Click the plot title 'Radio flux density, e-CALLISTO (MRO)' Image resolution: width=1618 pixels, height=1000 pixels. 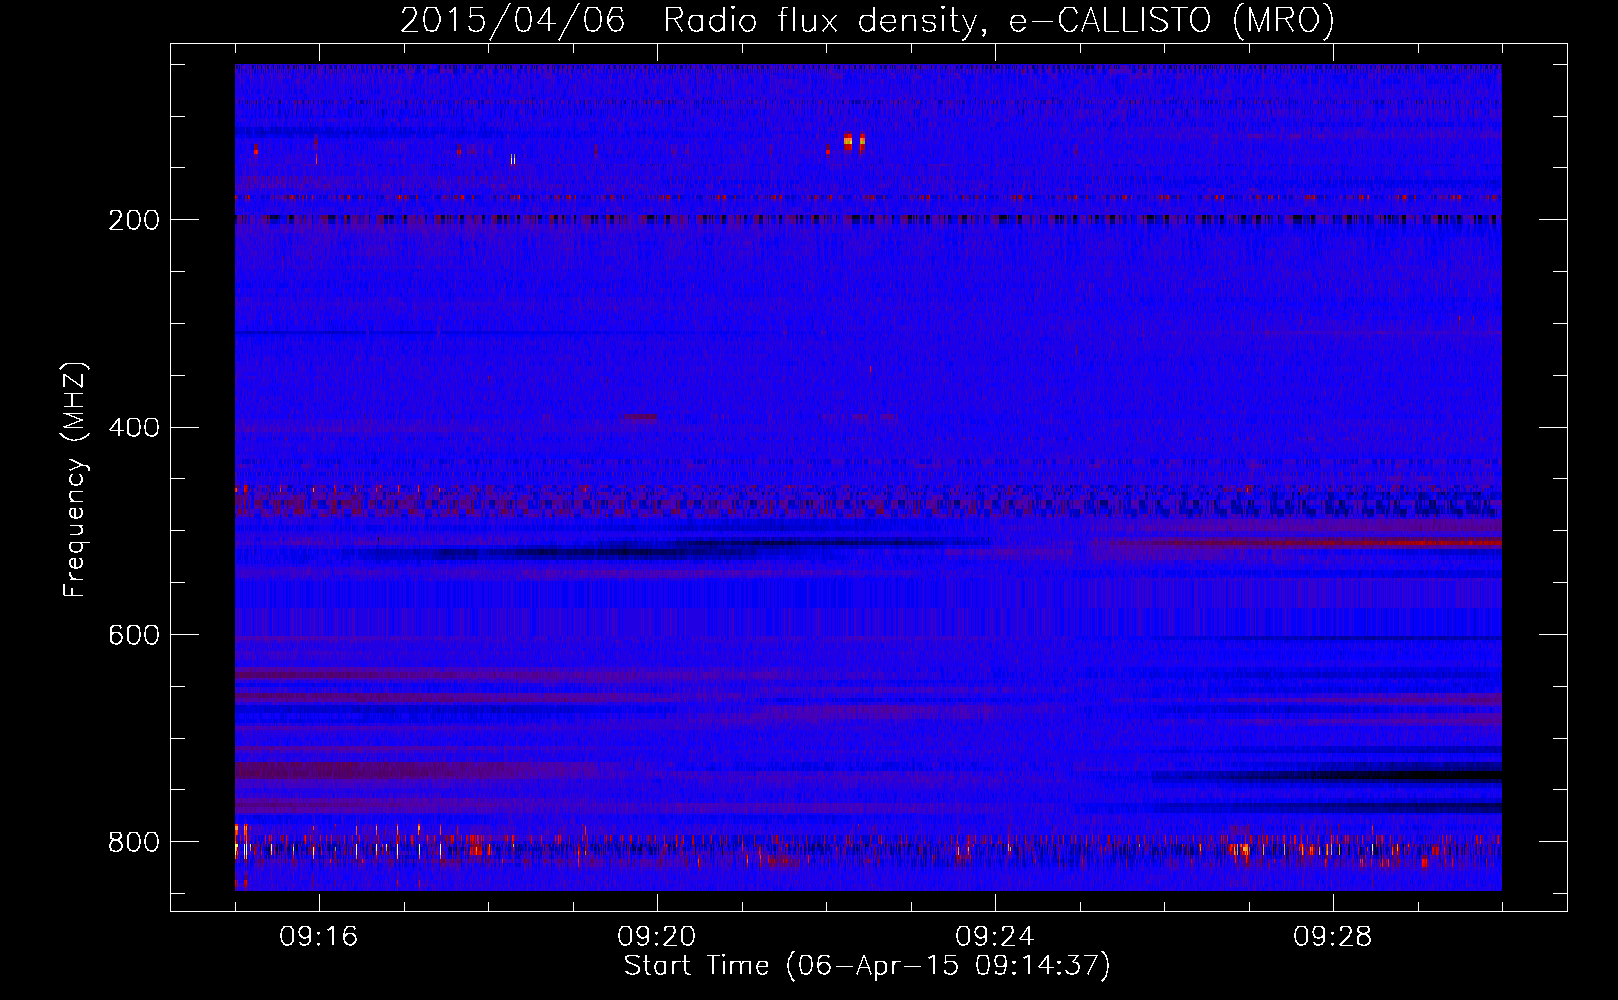[998, 19]
